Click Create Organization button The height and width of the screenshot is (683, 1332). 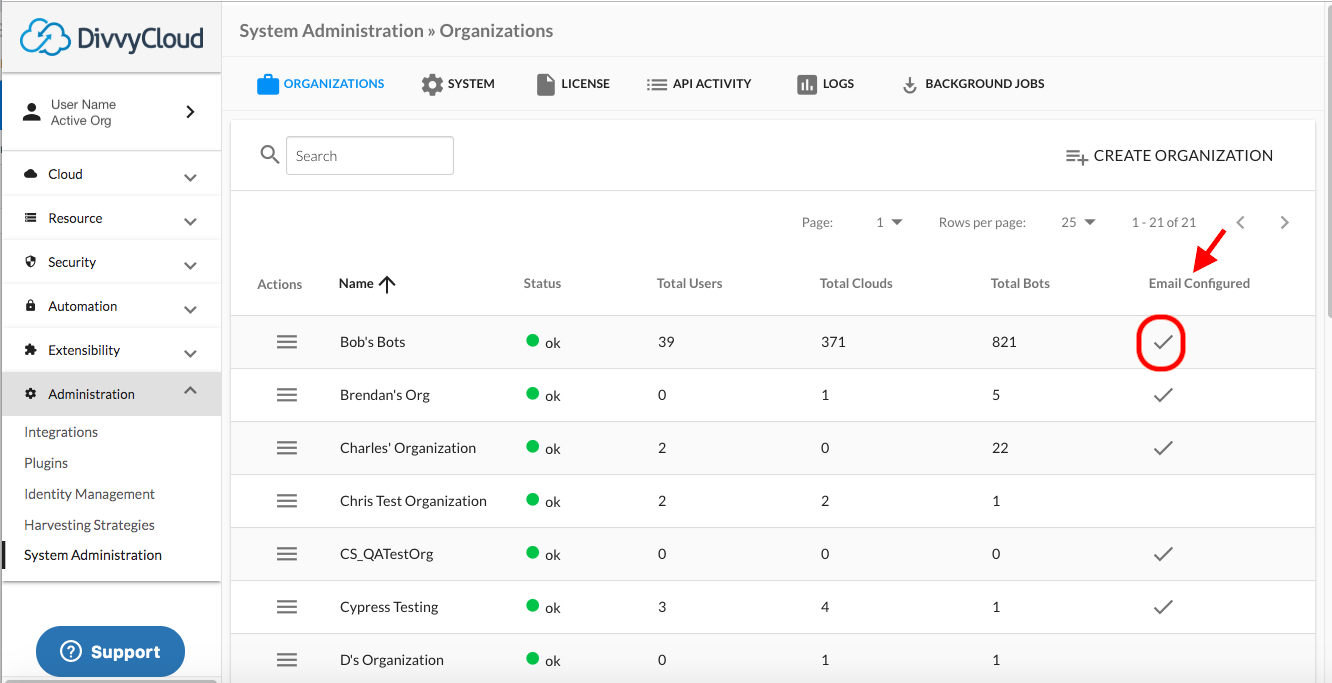click(x=1169, y=156)
